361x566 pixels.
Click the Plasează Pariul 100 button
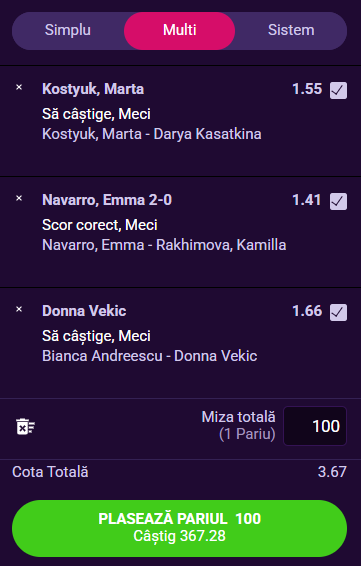pyautogui.click(x=179, y=528)
